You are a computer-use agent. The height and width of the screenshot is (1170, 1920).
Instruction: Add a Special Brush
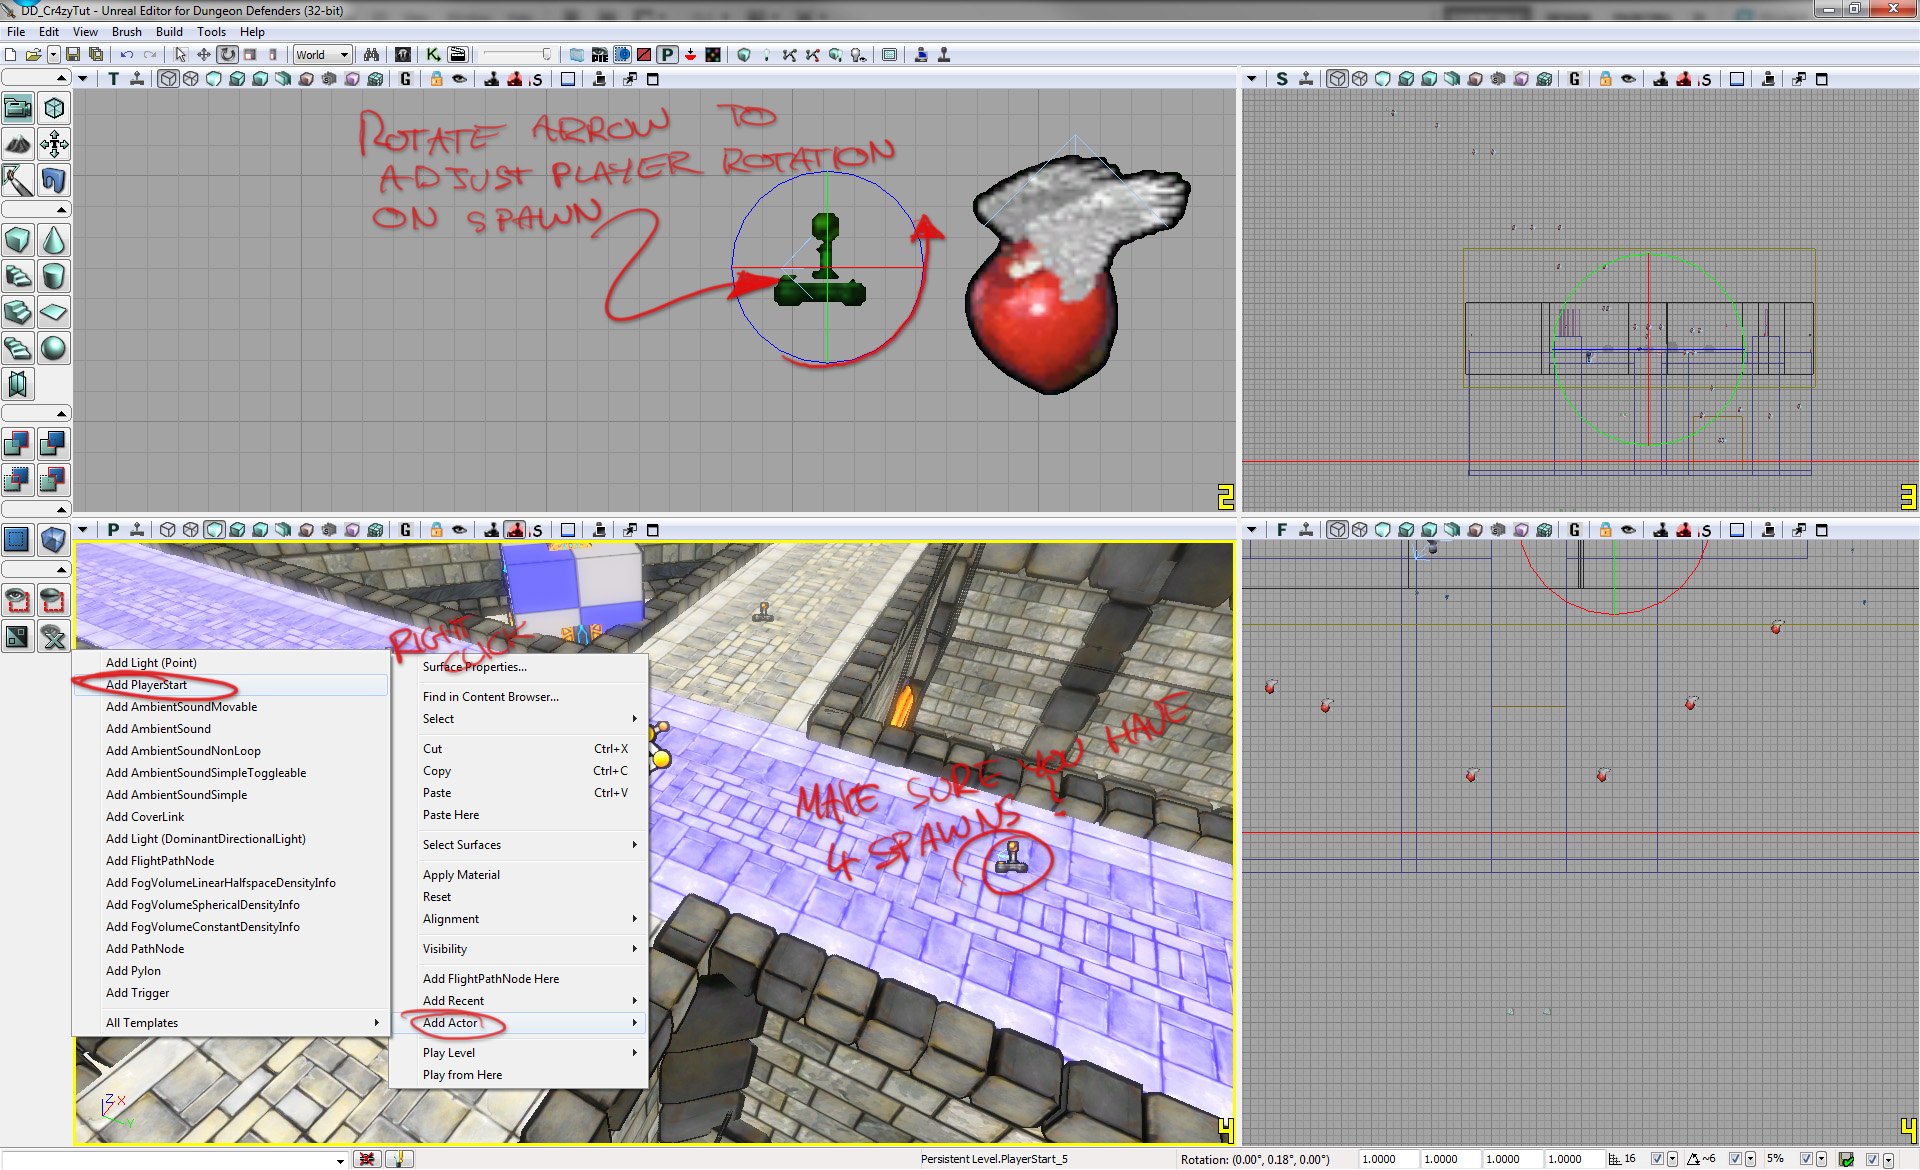tap(18, 540)
